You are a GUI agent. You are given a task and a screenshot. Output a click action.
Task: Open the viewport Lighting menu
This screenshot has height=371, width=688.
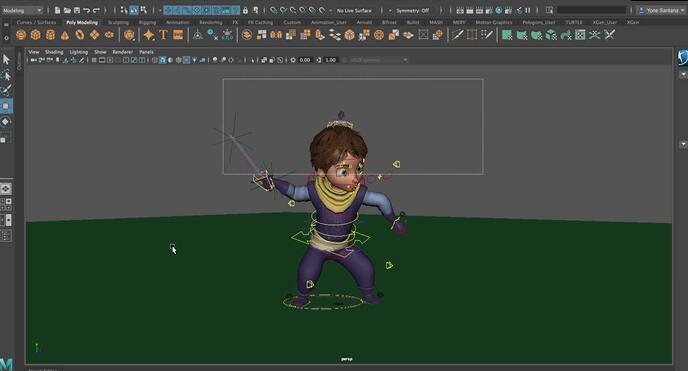tap(79, 52)
